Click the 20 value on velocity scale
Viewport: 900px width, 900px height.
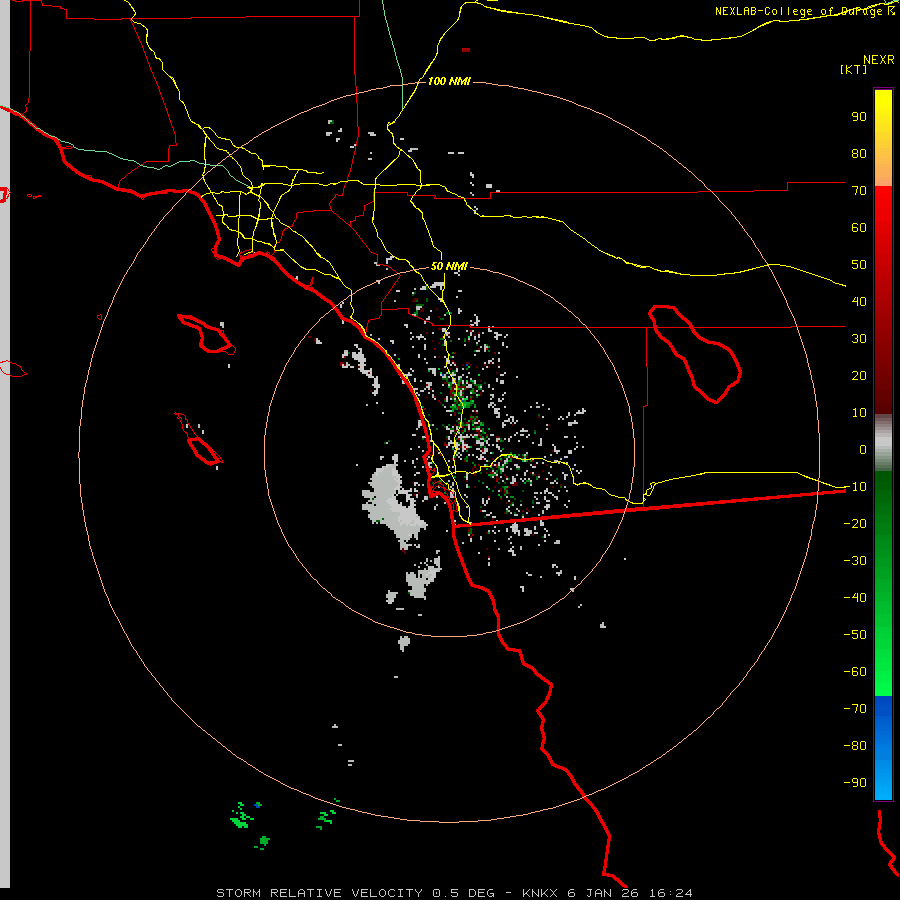click(859, 375)
